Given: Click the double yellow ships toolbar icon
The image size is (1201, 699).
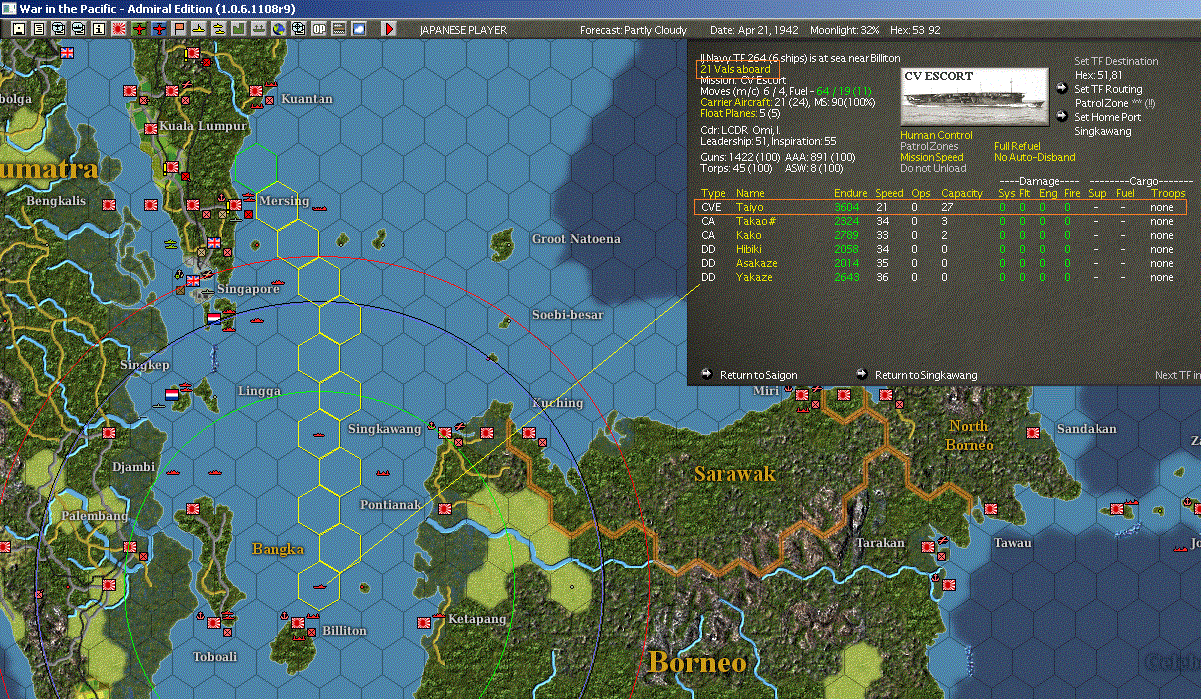Looking at the screenshot, I should click(x=218, y=29).
